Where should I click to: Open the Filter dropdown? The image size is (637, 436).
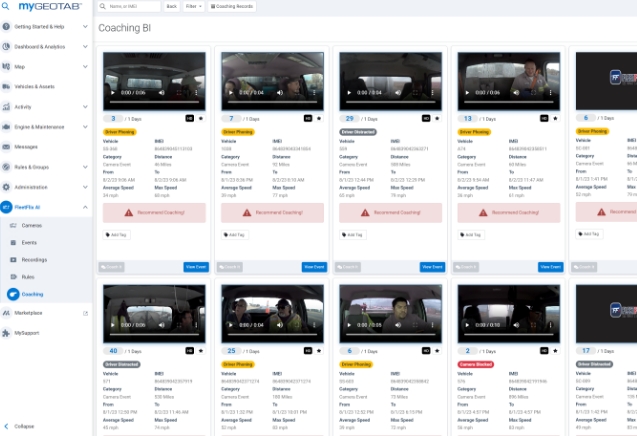193,6
